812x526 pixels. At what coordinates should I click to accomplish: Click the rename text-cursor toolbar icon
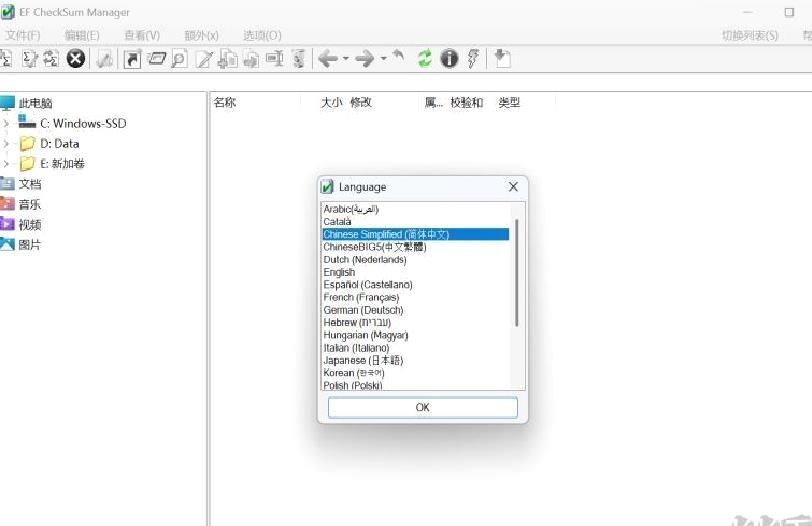[274, 59]
